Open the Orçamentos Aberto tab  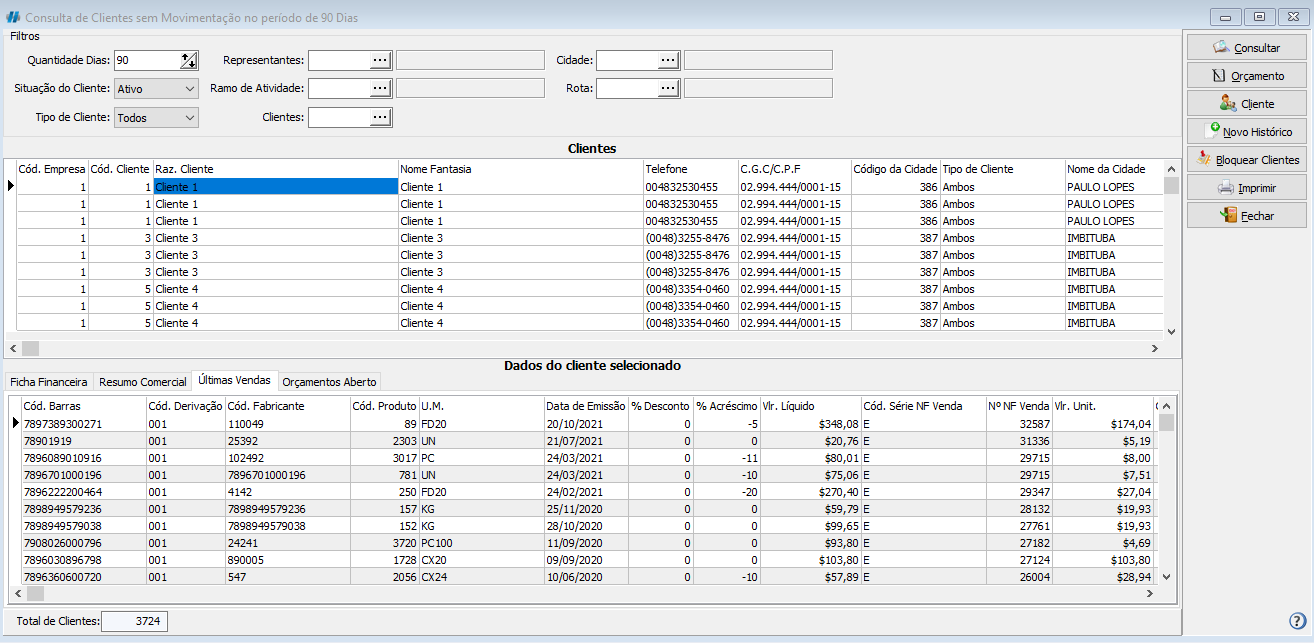point(329,382)
